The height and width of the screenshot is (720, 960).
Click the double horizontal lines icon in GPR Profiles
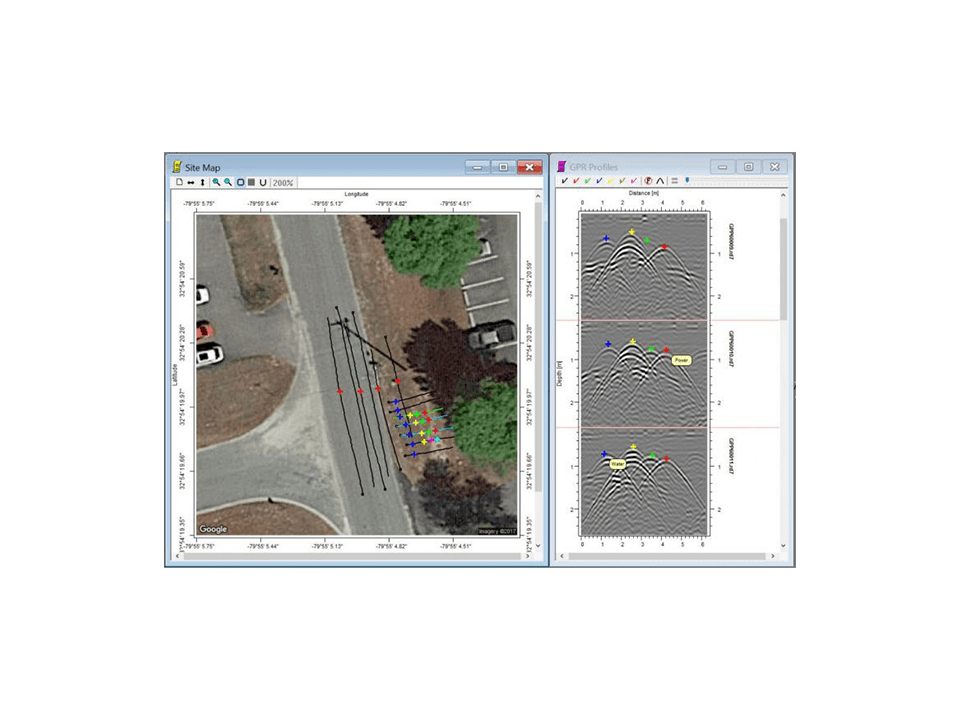coord(674,181)
